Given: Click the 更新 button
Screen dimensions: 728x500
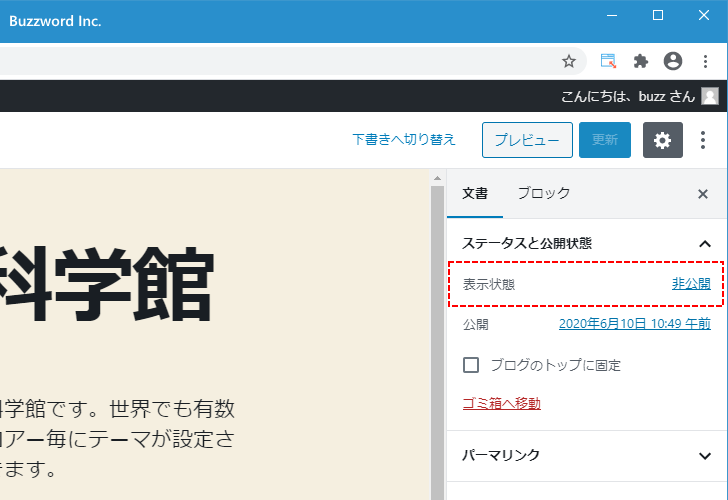Looking at the screenshot, I should (604, 140).
